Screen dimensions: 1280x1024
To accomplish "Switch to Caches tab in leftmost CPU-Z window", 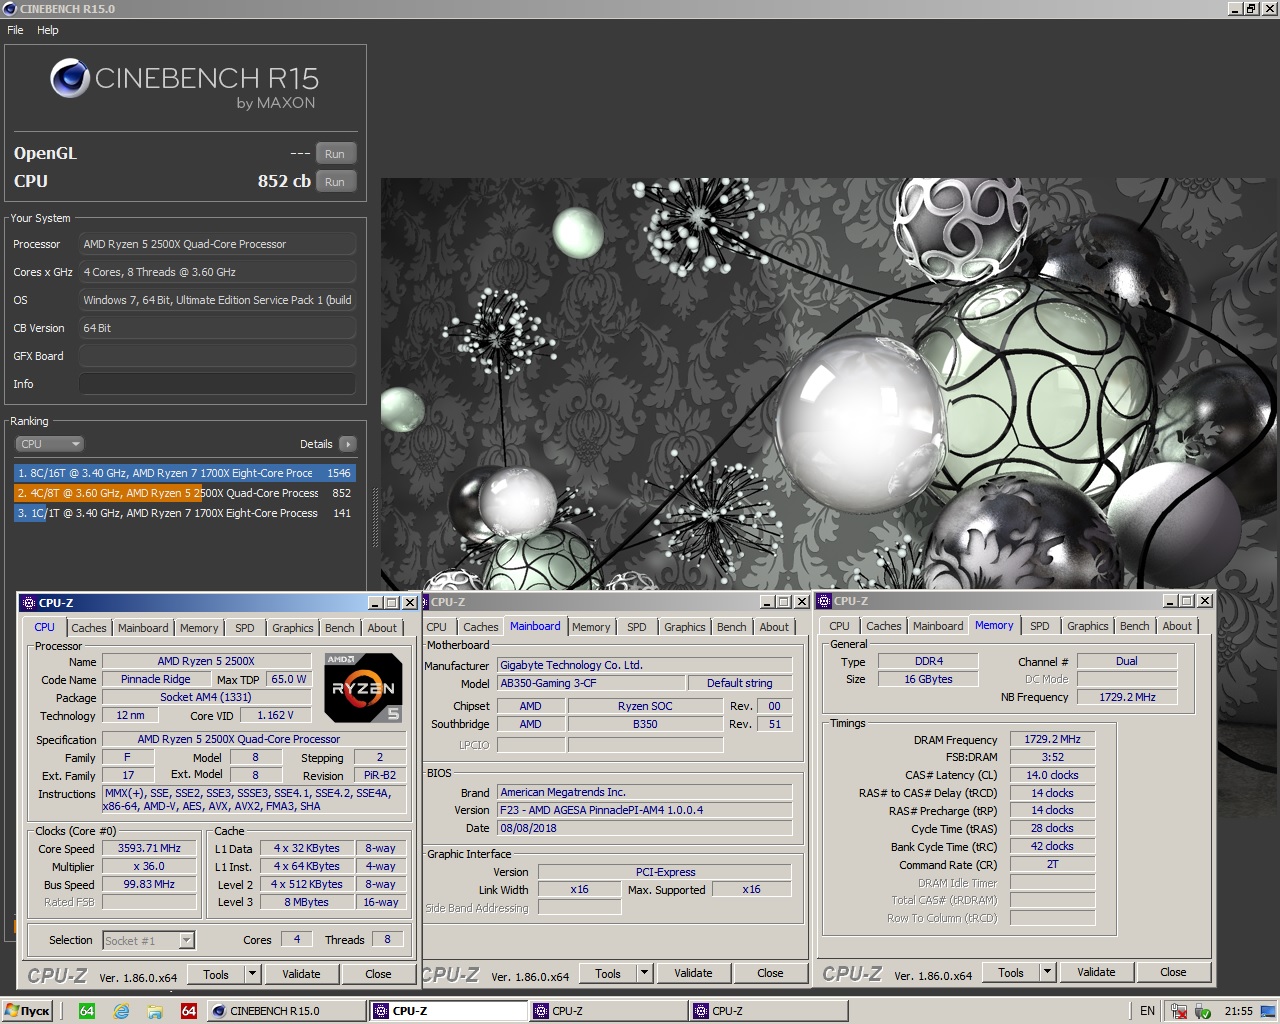I will tap(88, 628).
